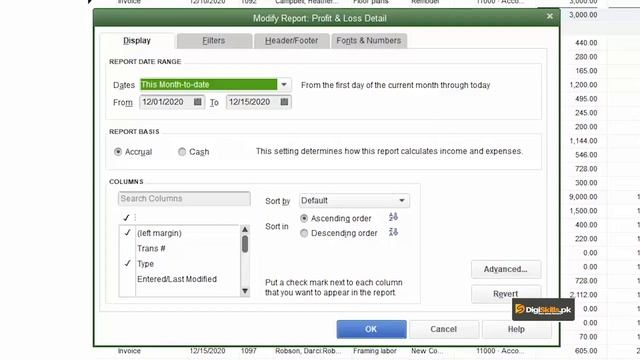The image size is (640, 360).
Task: Open Advanced options
Action: 506,269
